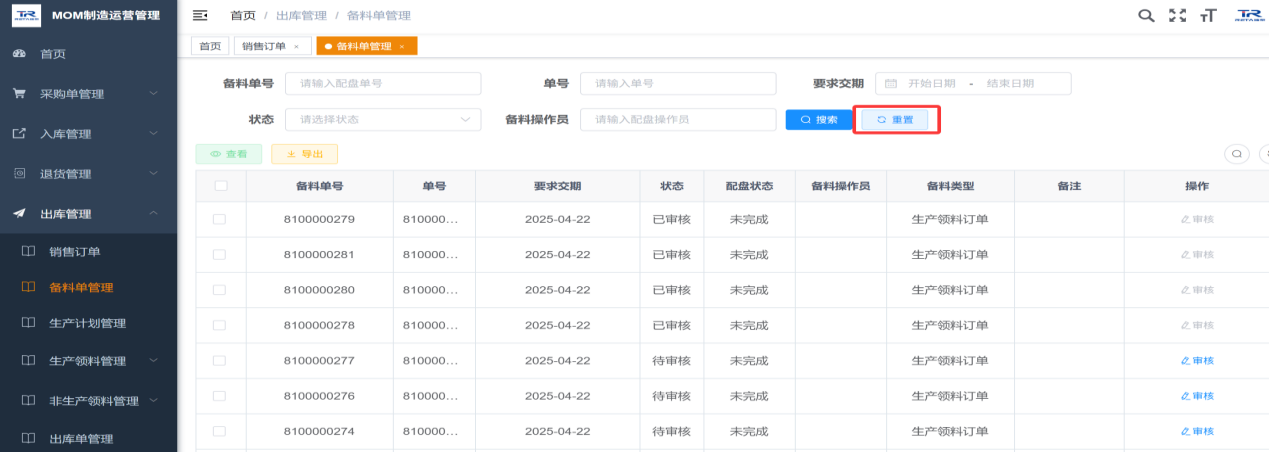
Task: Expand 生产领料管理 submenu
Action: (153, 361)
